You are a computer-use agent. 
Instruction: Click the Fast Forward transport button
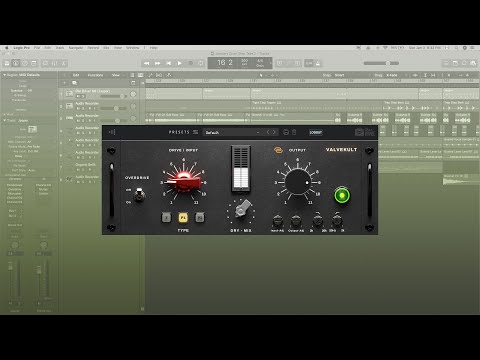tap(158, 63)
